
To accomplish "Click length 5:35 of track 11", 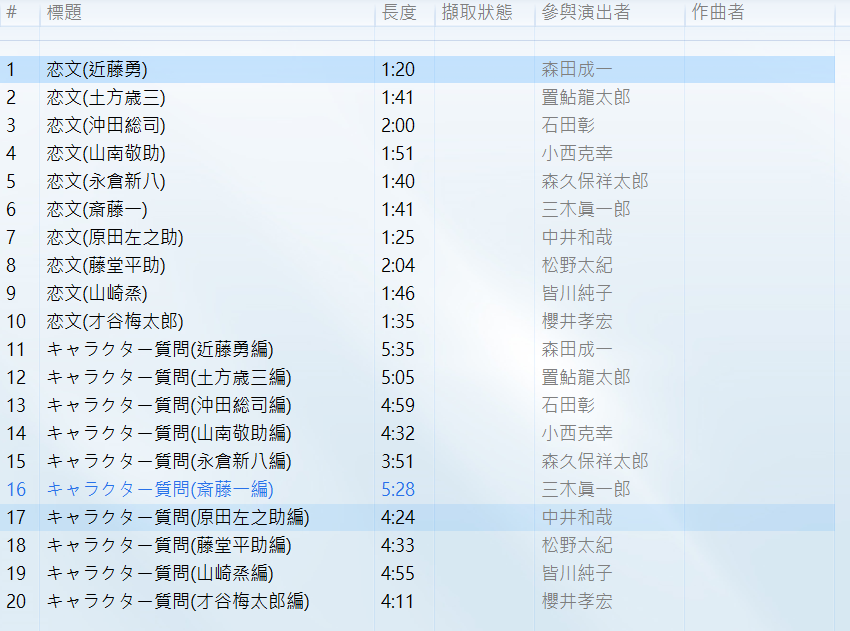I will pos(398,349).
